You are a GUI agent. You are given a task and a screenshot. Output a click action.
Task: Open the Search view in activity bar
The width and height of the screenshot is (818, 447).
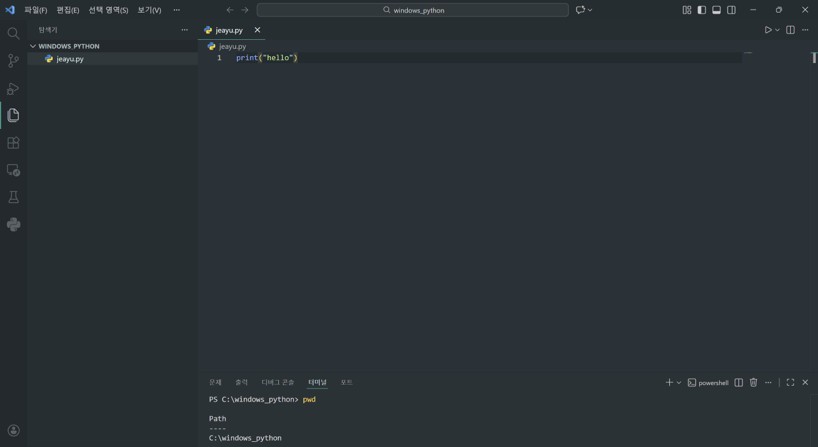point(13,34)
